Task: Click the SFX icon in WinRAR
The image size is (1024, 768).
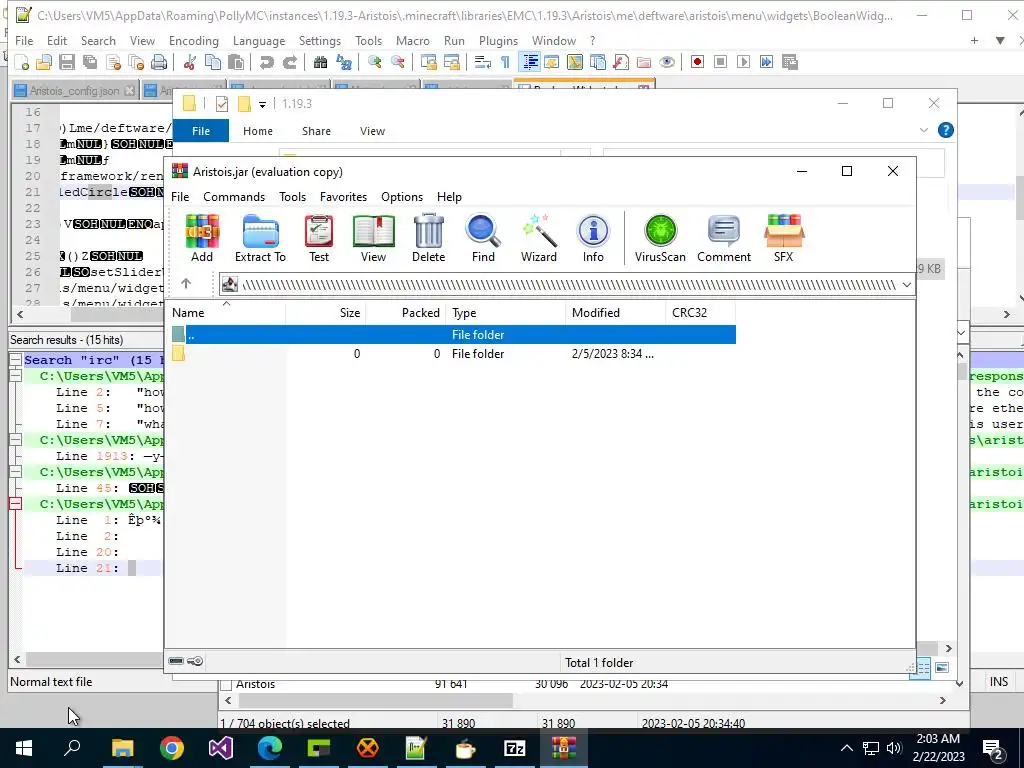Action: 784,238
